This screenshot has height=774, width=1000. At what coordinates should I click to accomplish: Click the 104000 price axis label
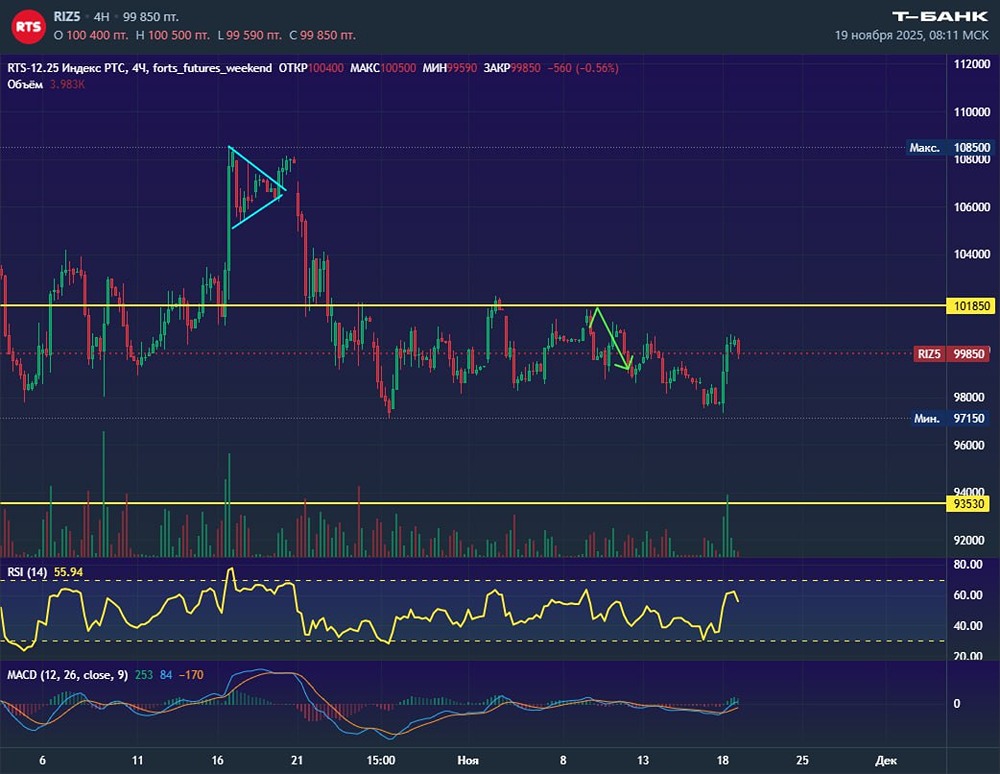tap(972, 254)
